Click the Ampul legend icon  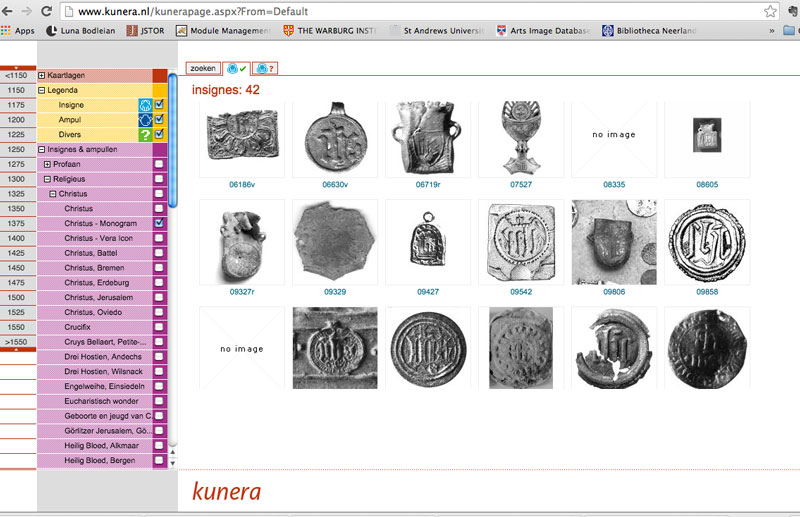click(144, 120)
